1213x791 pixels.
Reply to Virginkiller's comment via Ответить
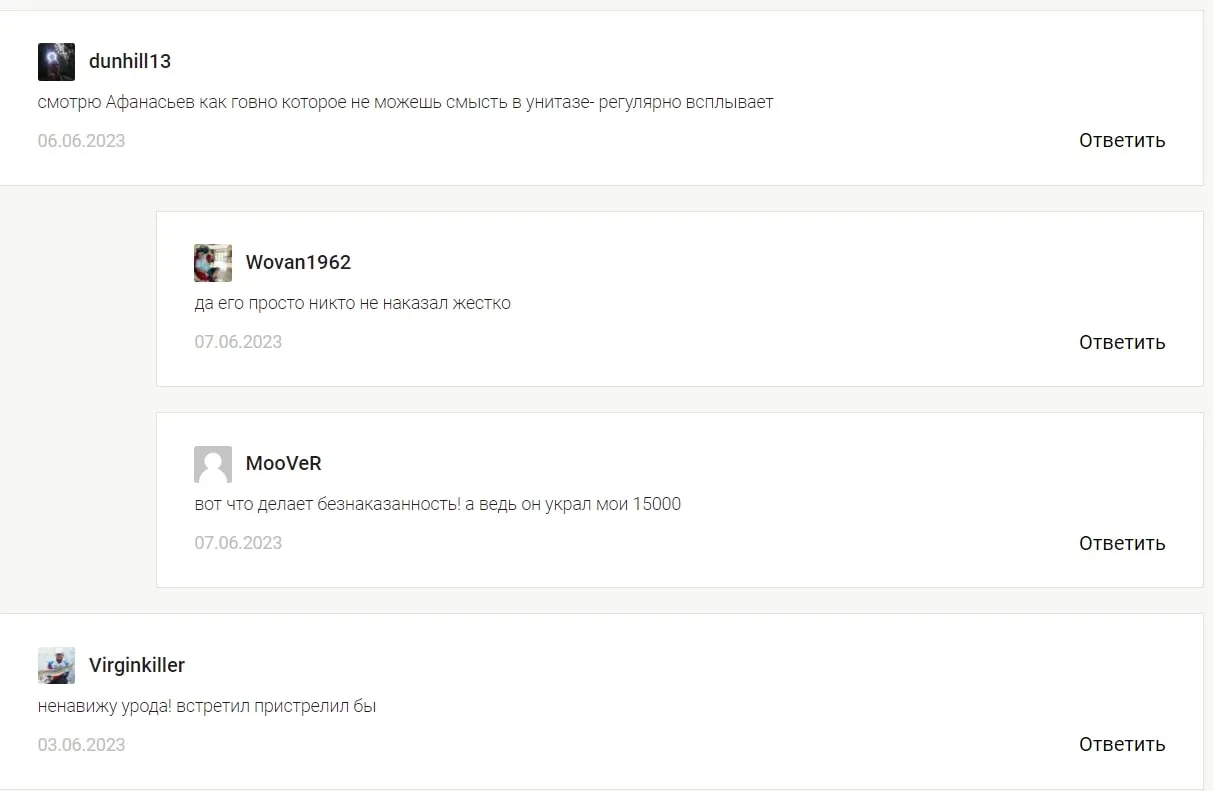pos(1122,744)
